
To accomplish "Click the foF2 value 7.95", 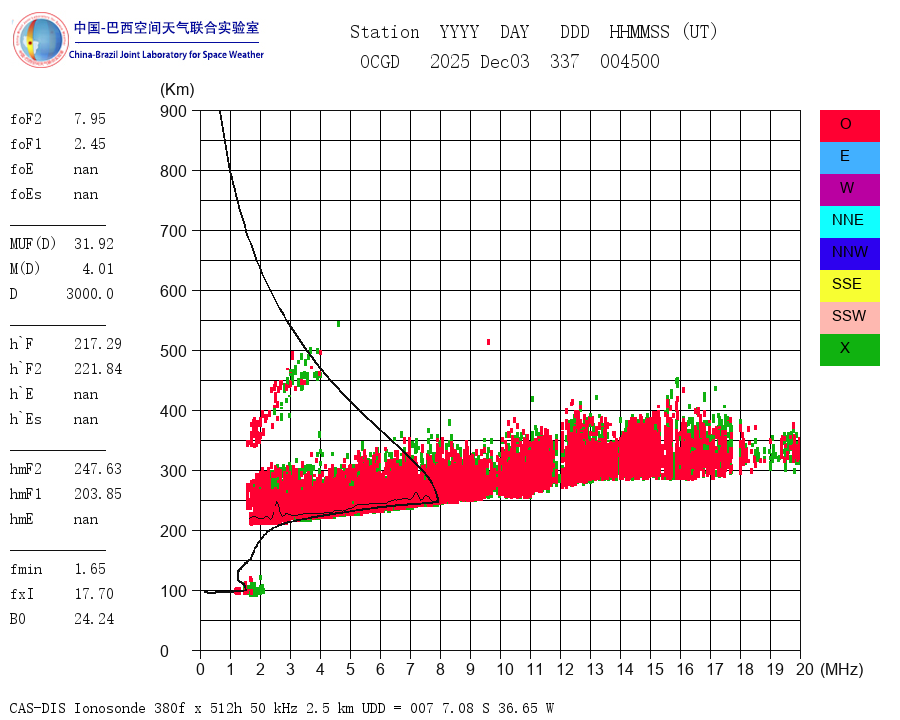I will pyautogui.click(x=90, y=119).
